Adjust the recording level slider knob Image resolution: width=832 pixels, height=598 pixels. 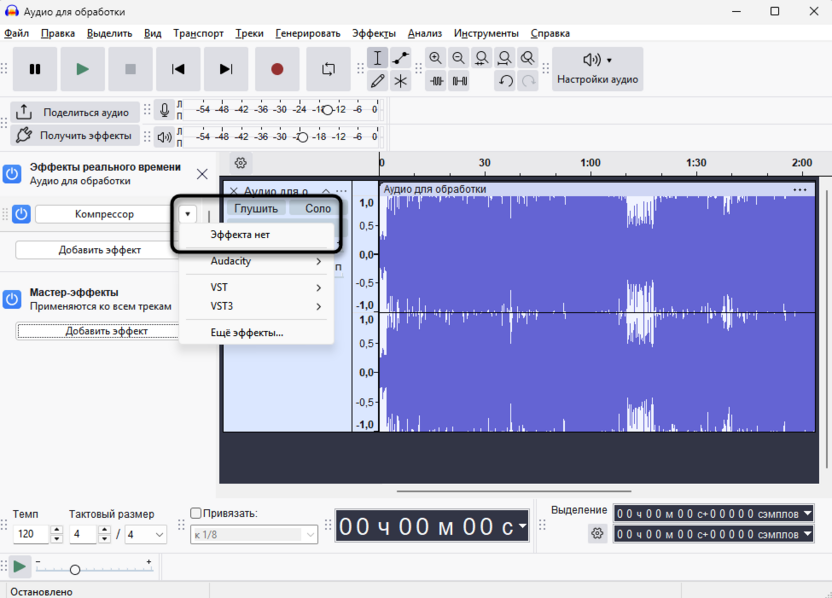327,110
